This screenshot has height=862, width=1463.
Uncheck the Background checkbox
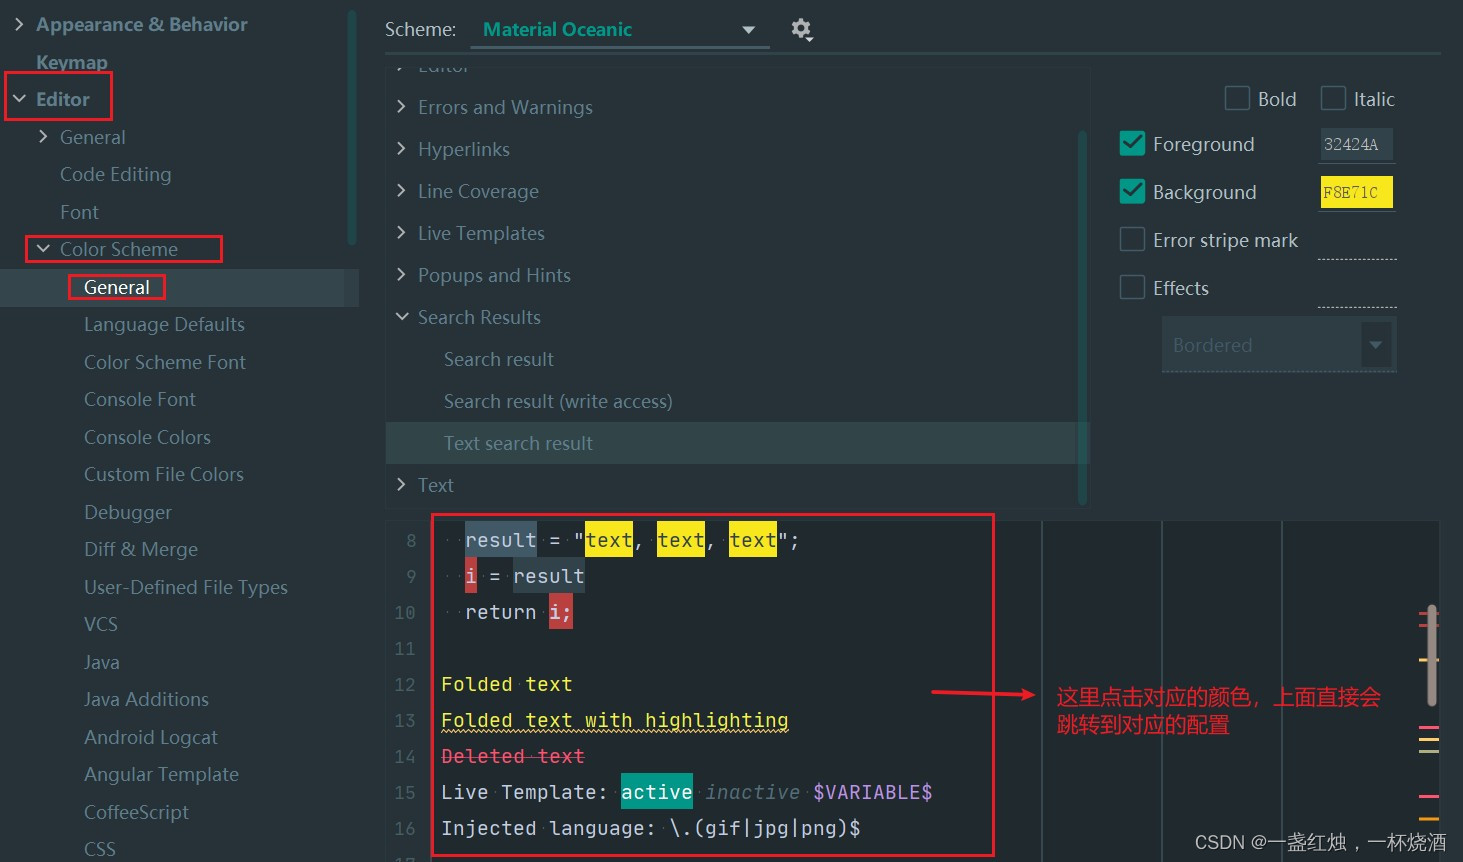pos(1132,192)
